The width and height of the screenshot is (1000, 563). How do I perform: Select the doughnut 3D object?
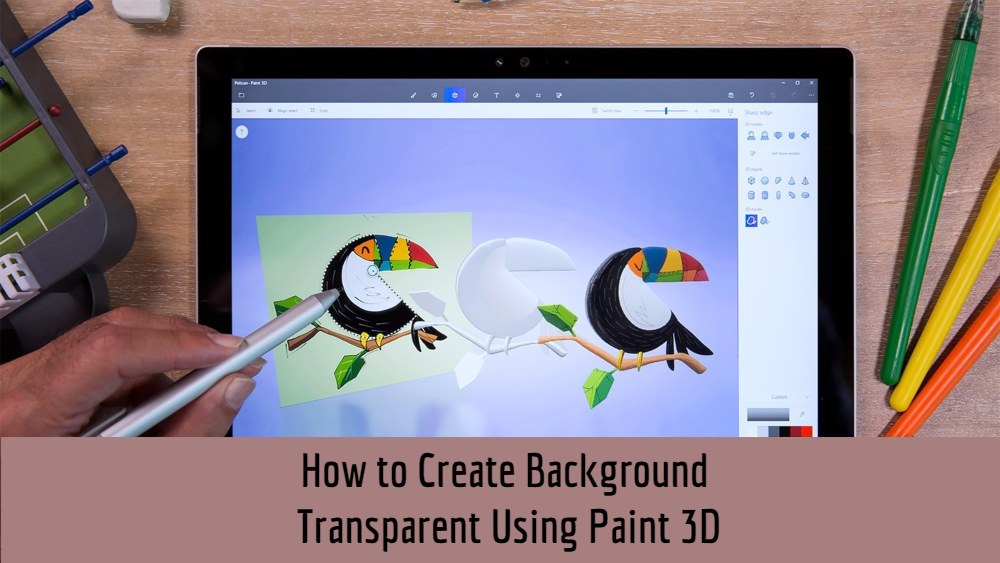[x=805, y=195]
